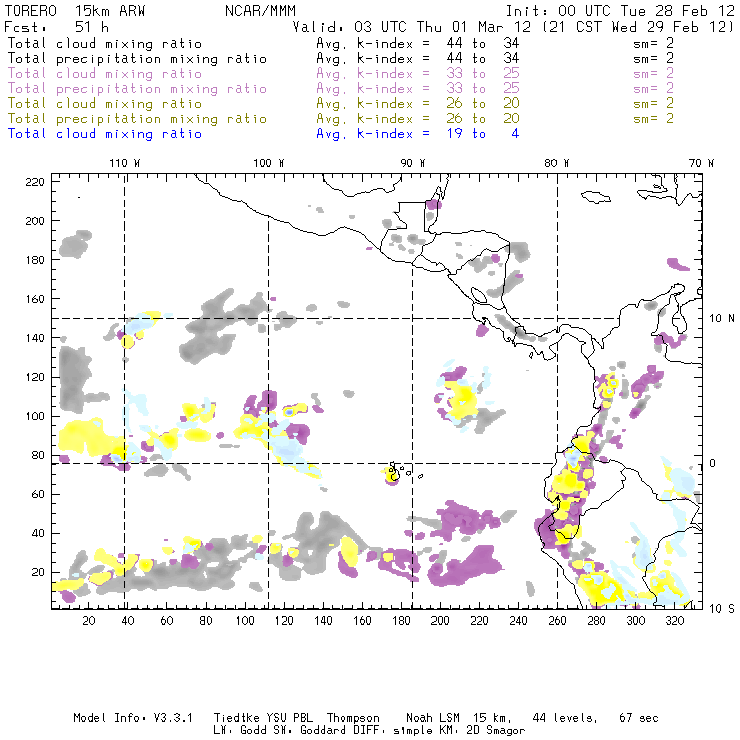Click the 'NCAR/MMM' header label
This screenshot has width=740, height=740.
tap(260, 11)
